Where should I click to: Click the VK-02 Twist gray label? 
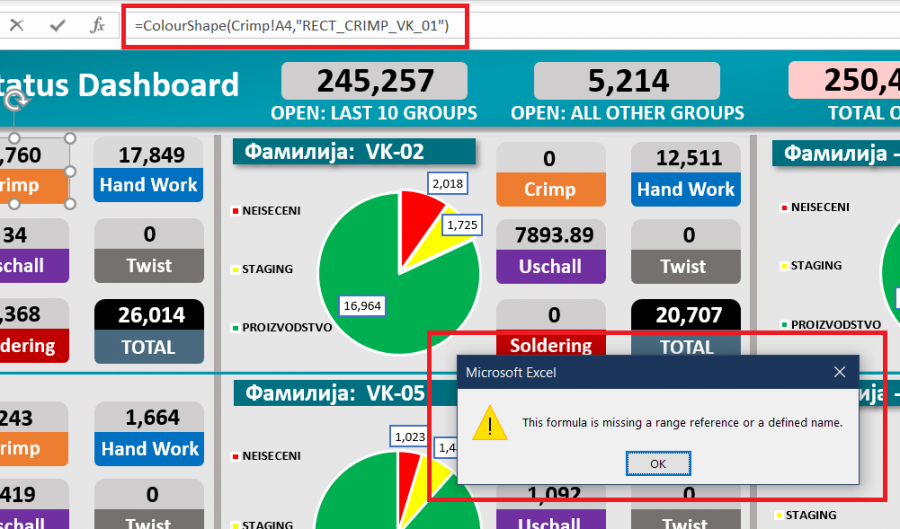(686, 267)
